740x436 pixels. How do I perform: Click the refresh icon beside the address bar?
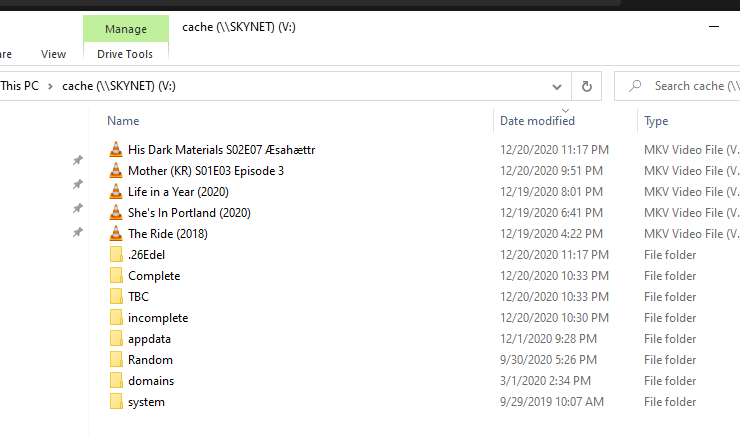[587, 86]
